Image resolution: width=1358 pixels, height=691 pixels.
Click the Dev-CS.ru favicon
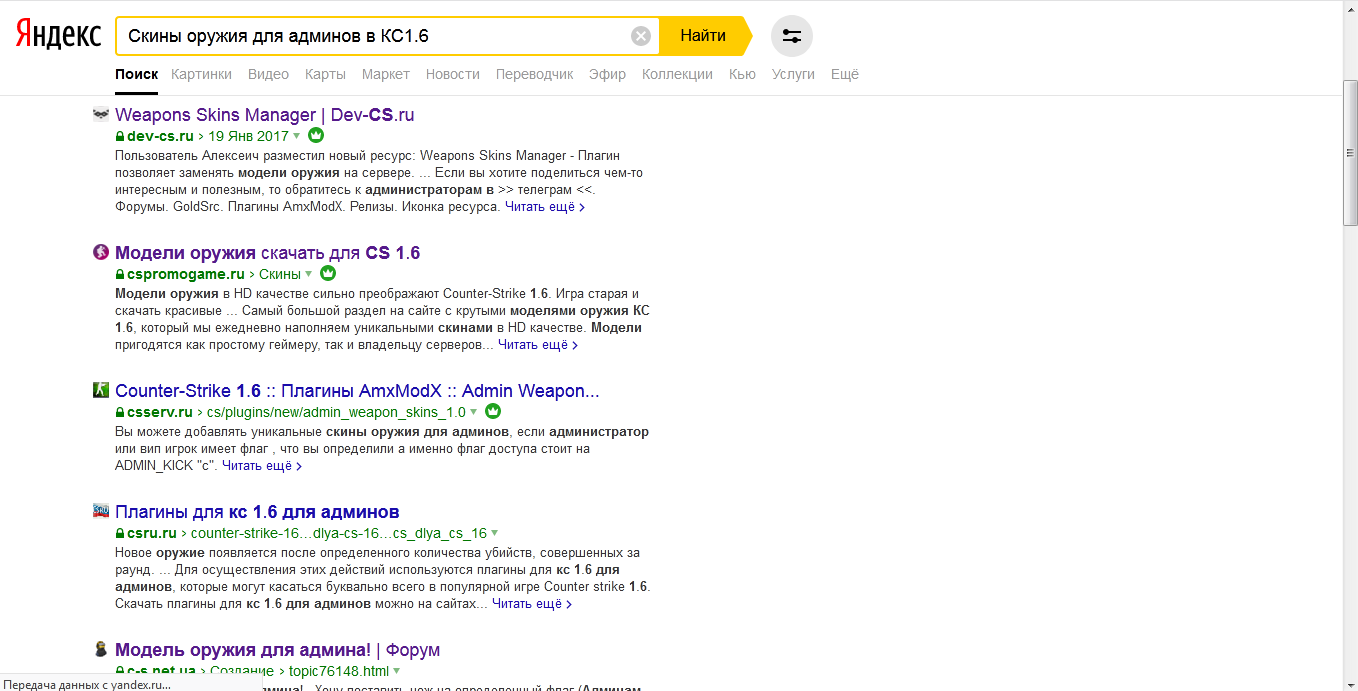[101, 115]
